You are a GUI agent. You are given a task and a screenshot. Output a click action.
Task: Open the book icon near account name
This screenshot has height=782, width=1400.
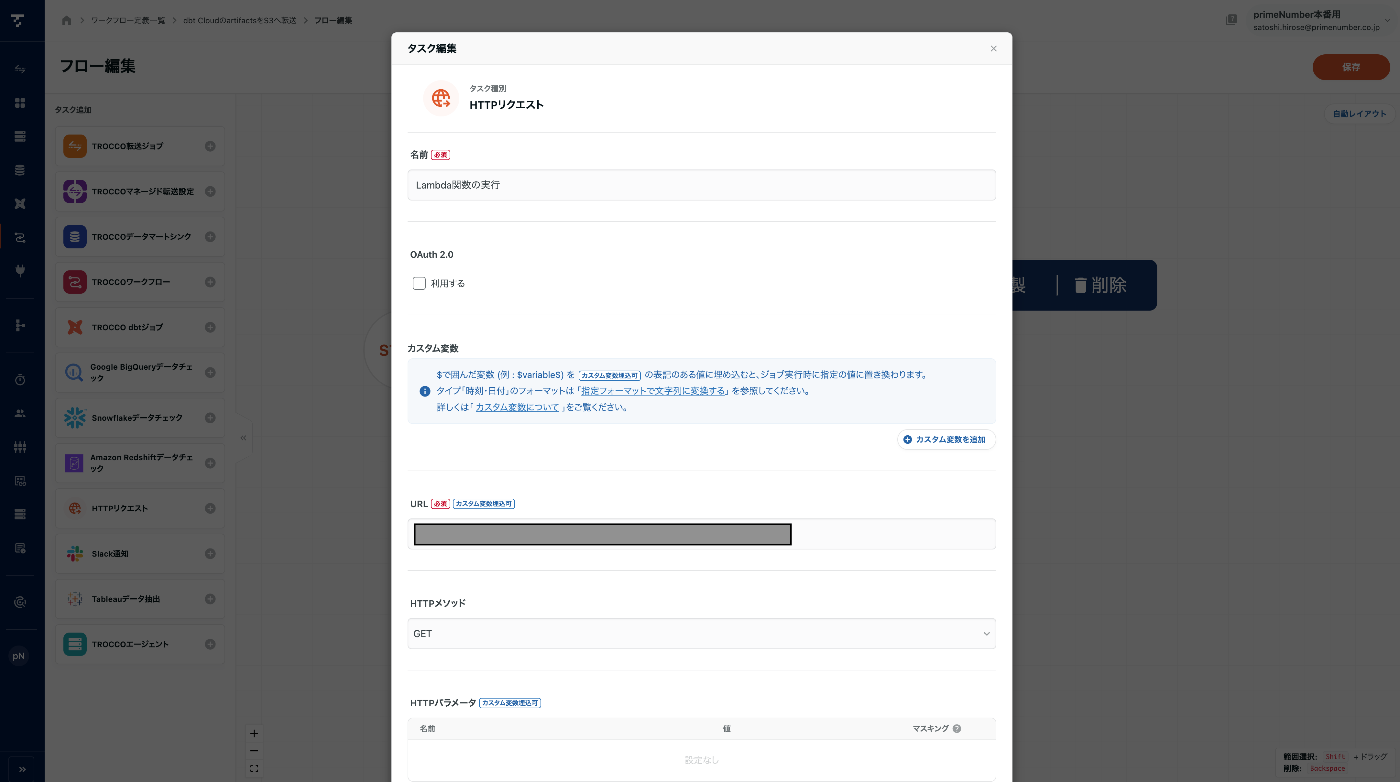click(x=1231, y=18)
